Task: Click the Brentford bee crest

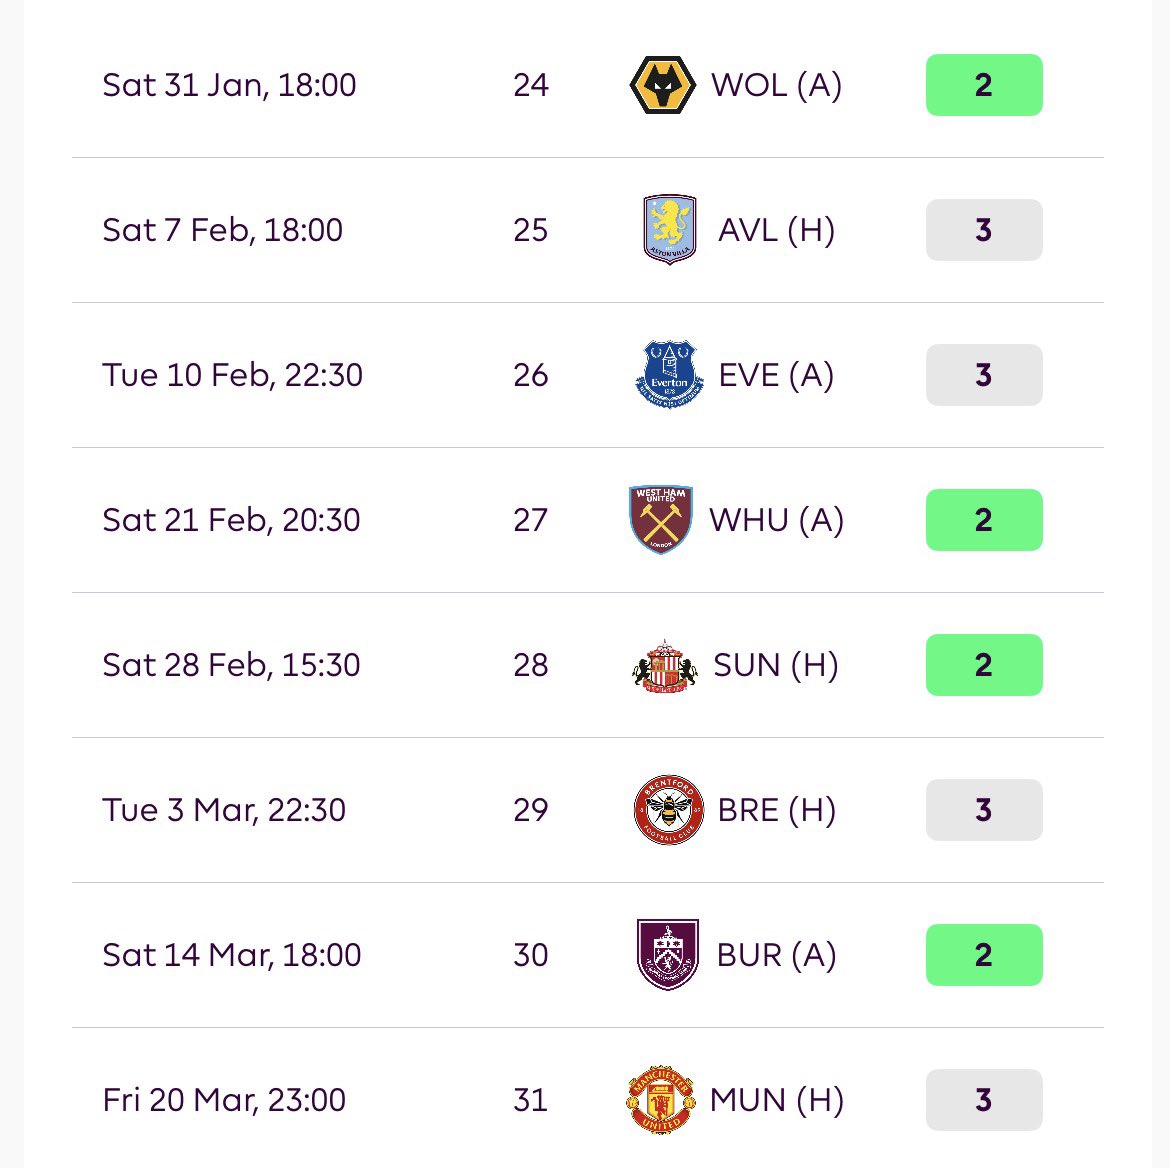Action: [x=669, y=810]
